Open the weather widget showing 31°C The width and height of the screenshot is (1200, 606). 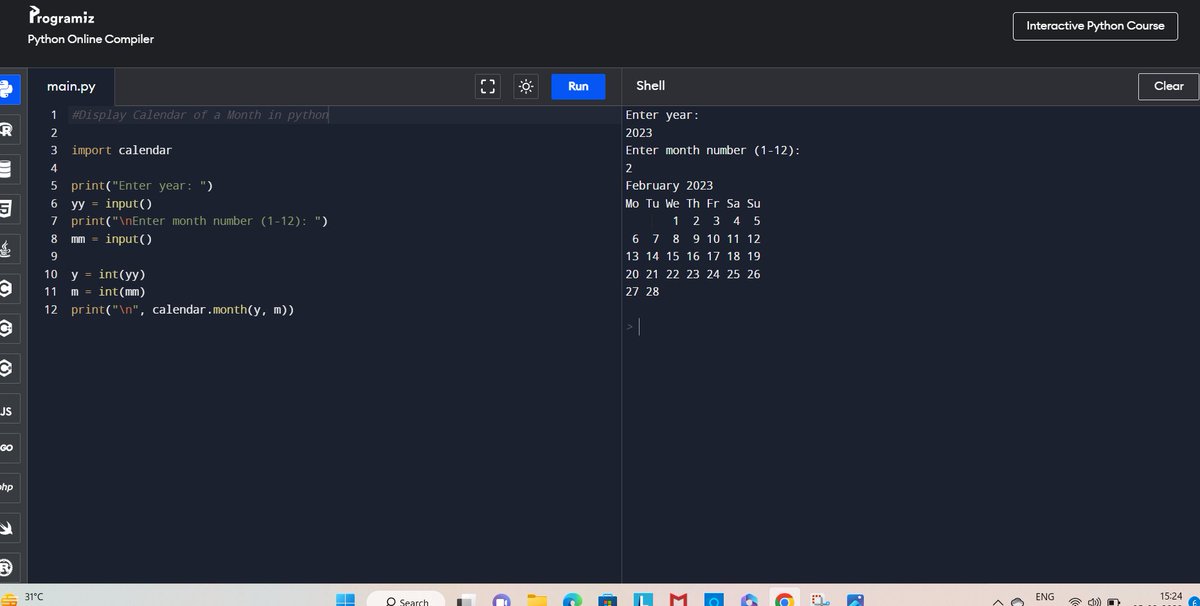point(22,599)
